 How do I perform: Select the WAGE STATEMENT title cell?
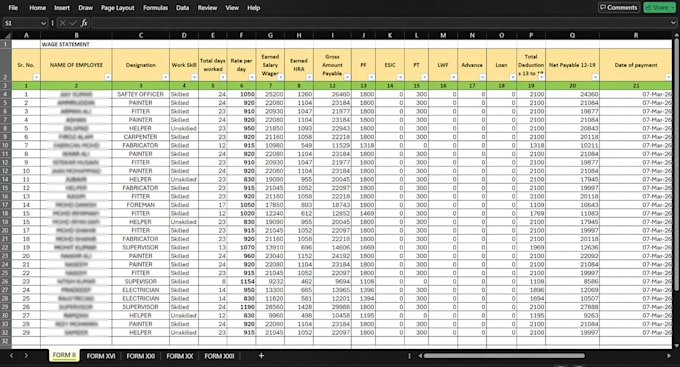point(76,44)
